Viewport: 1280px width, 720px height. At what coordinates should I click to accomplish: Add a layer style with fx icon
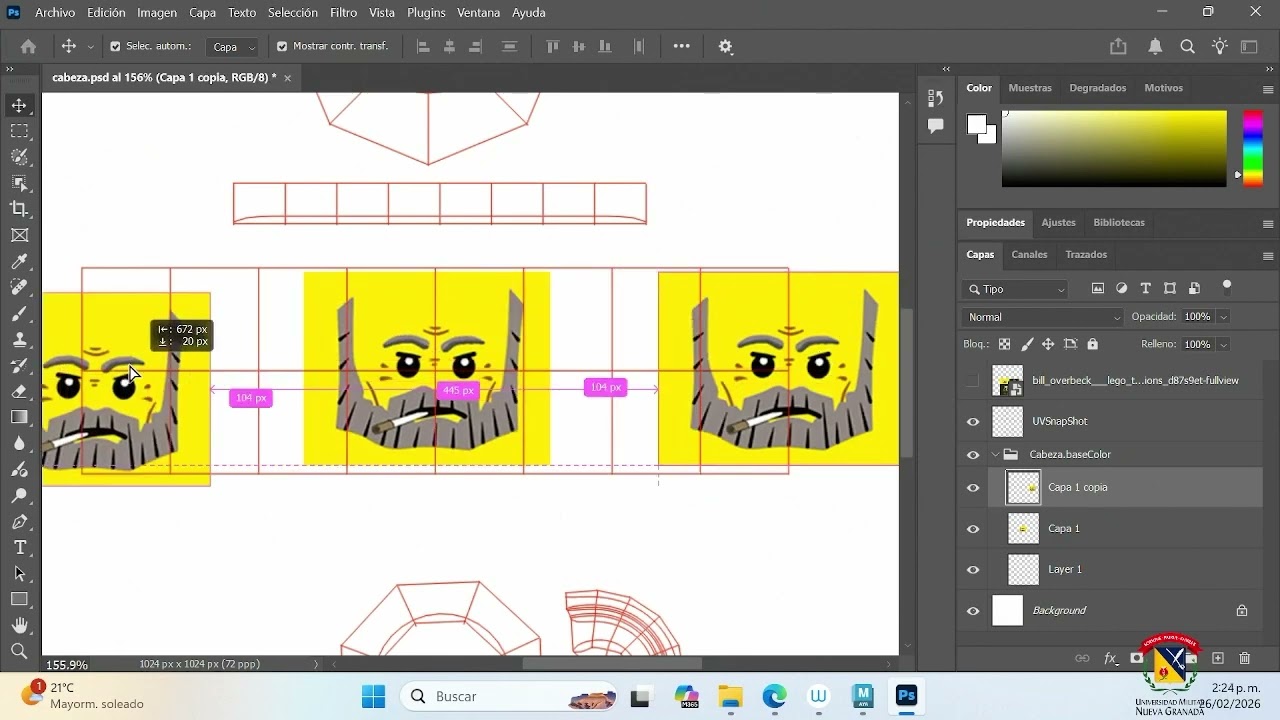[1110, 658]
